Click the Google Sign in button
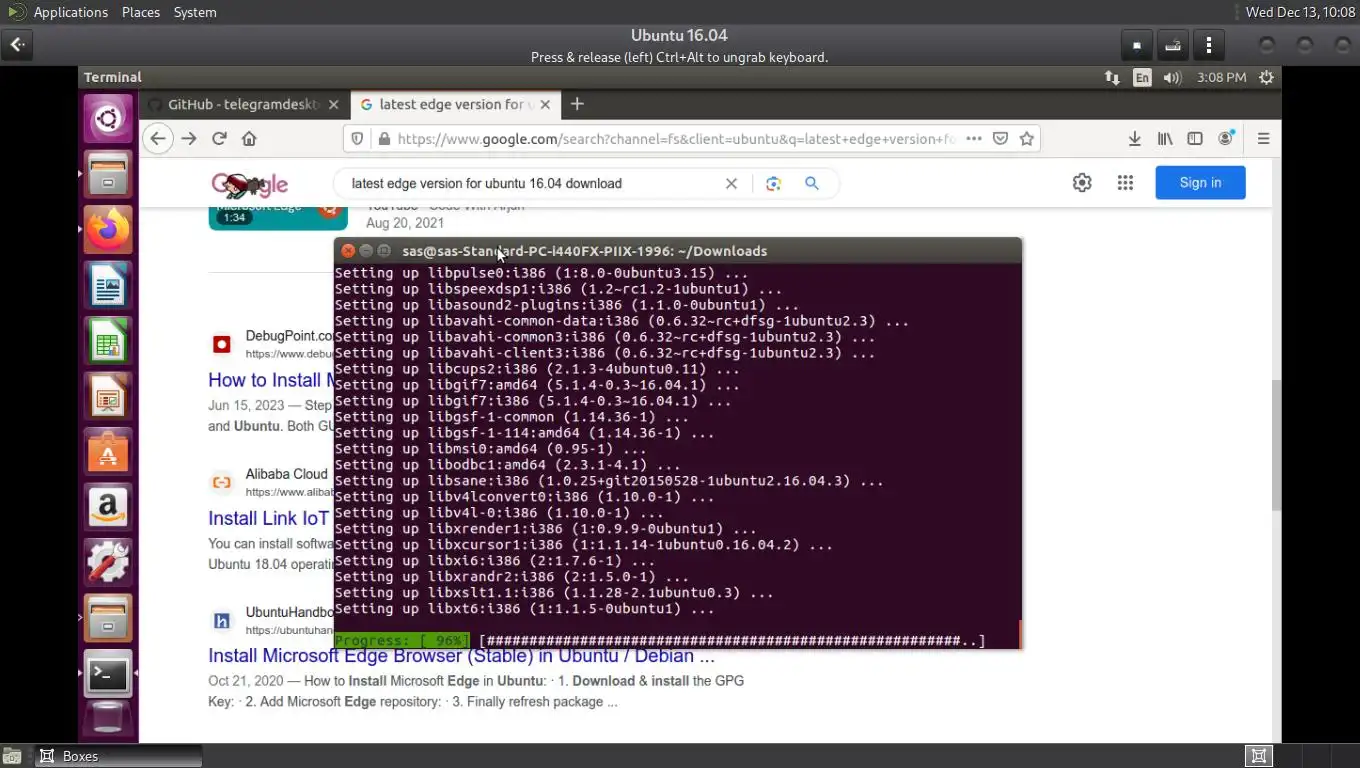This screenshot has height=768, width=1360. 1200,183
